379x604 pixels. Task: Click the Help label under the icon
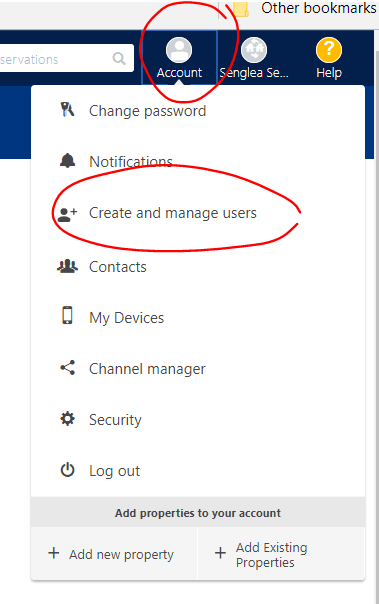[329, 72]
